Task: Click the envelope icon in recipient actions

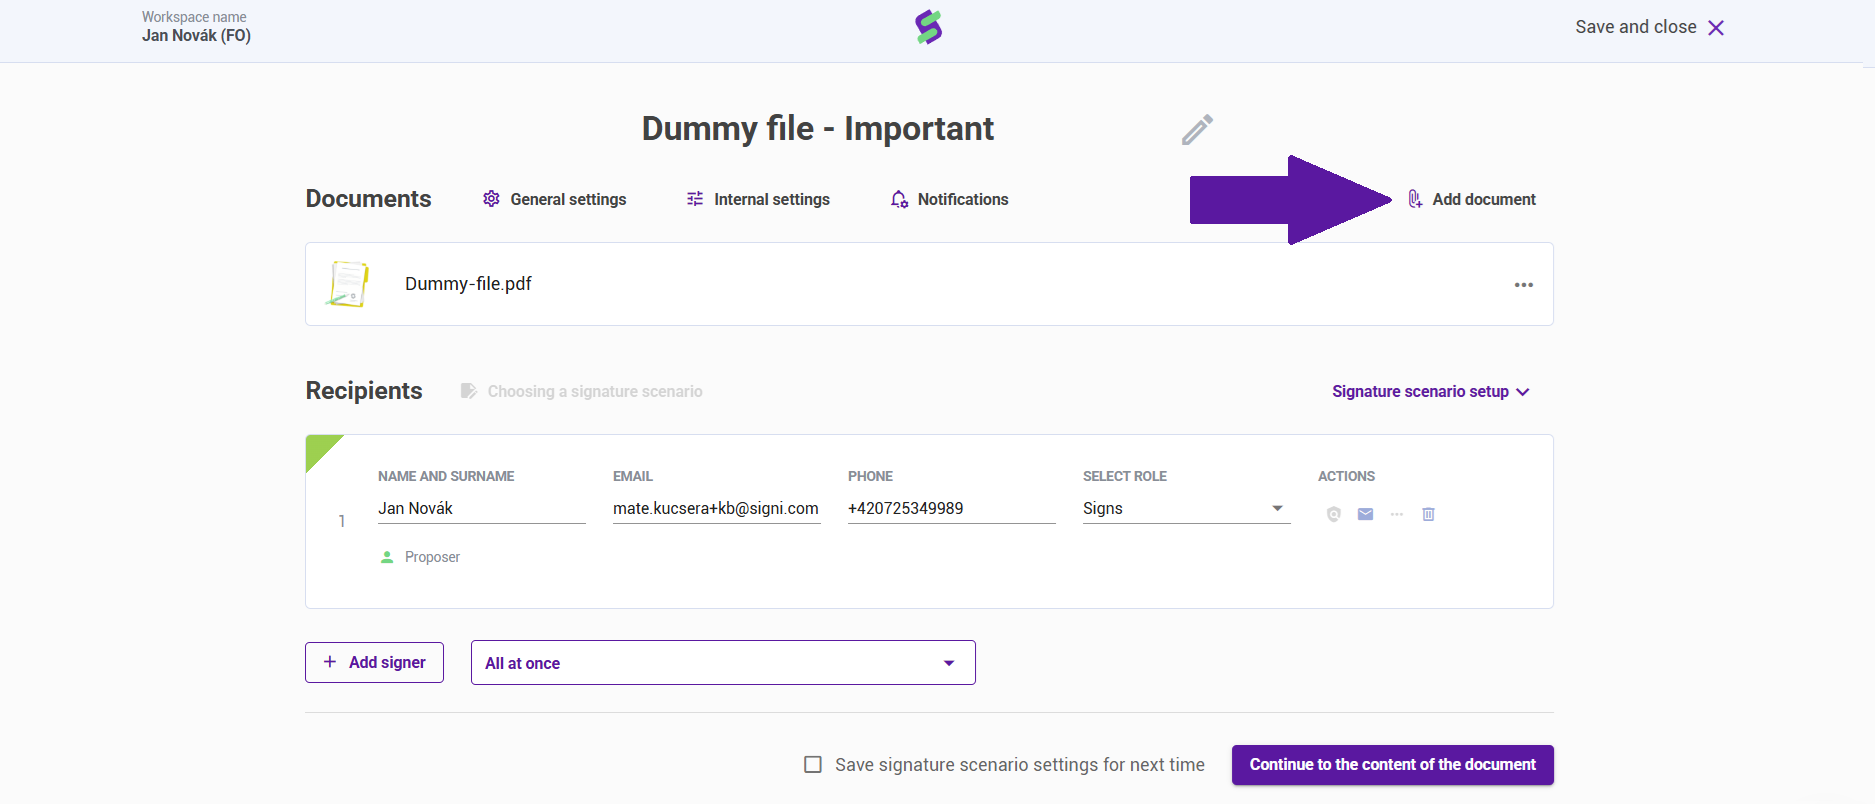Action: tap(1365, 514)
